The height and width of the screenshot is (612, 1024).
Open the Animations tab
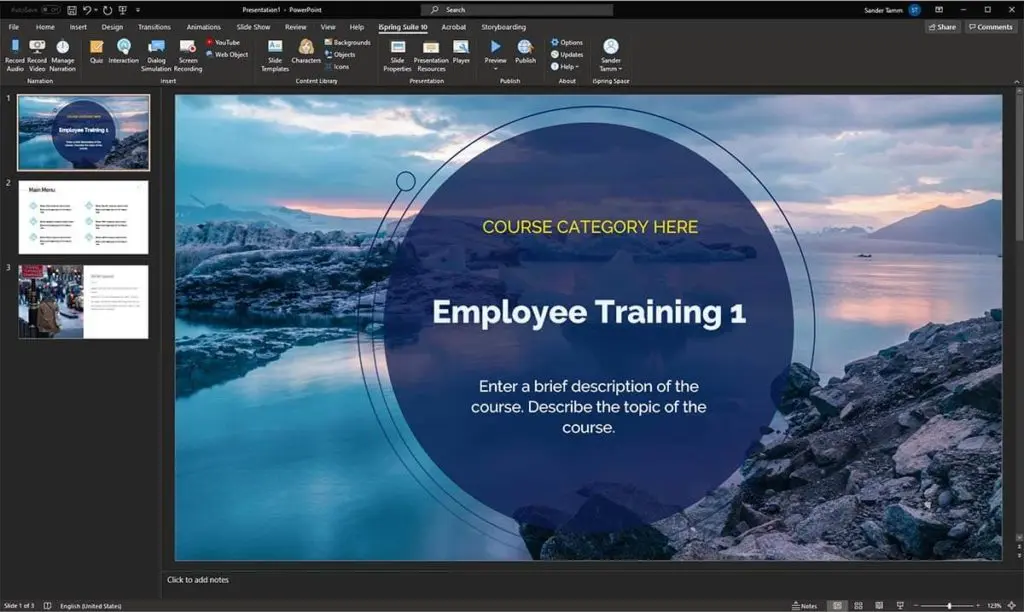tap(203, 27)
